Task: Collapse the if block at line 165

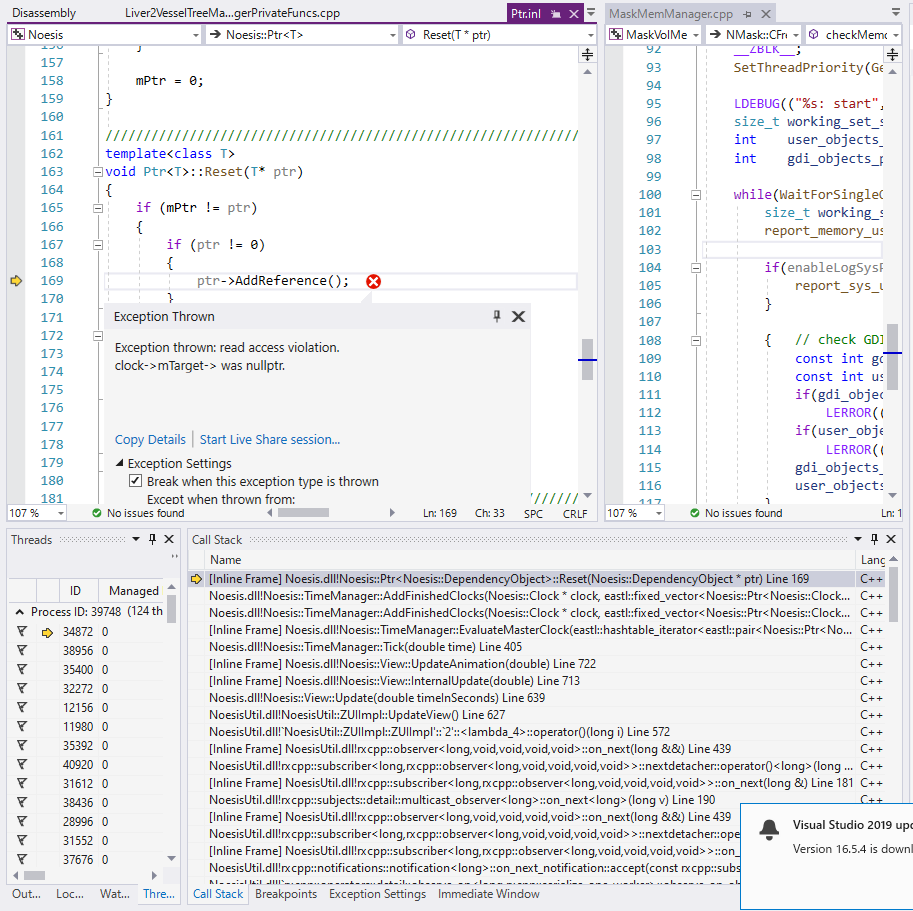Action: [x=98, y=208]
